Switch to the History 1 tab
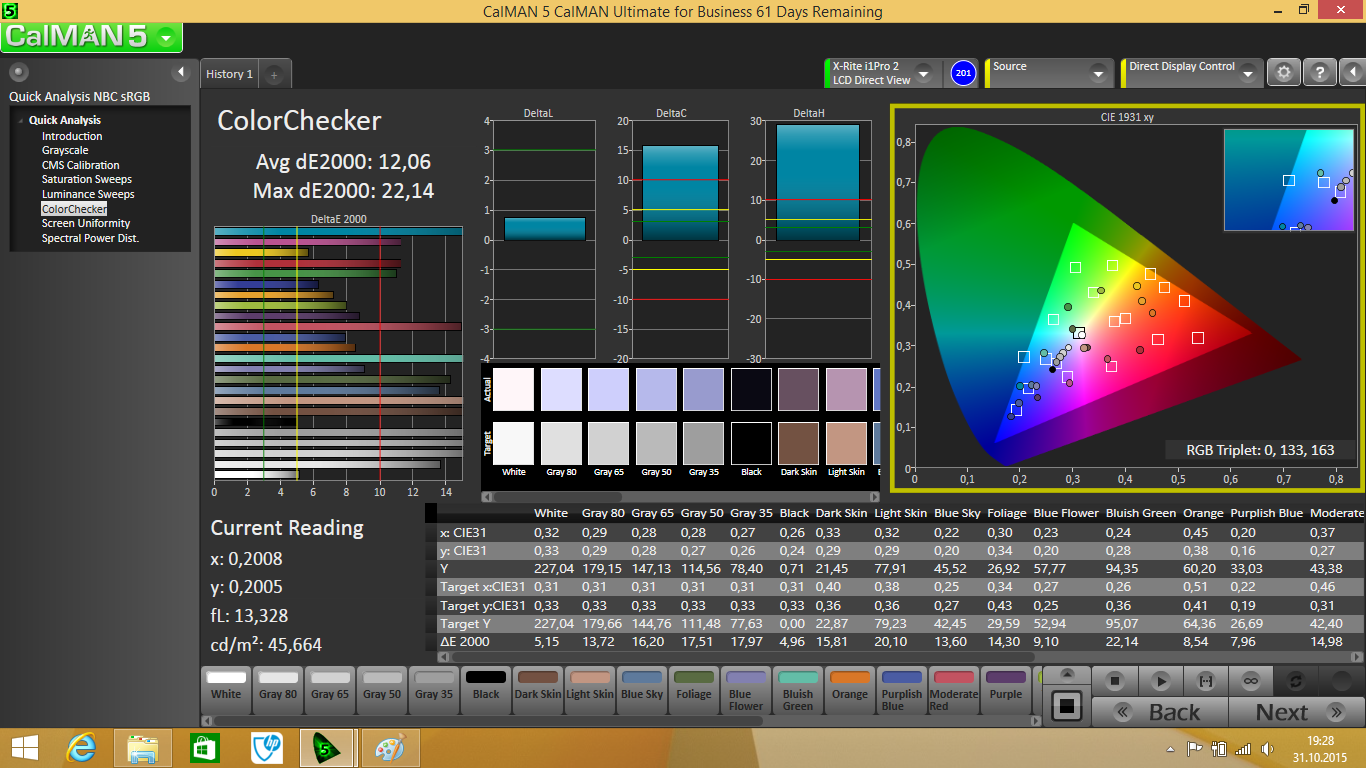 pyautogui.click(x=229, y=74)
